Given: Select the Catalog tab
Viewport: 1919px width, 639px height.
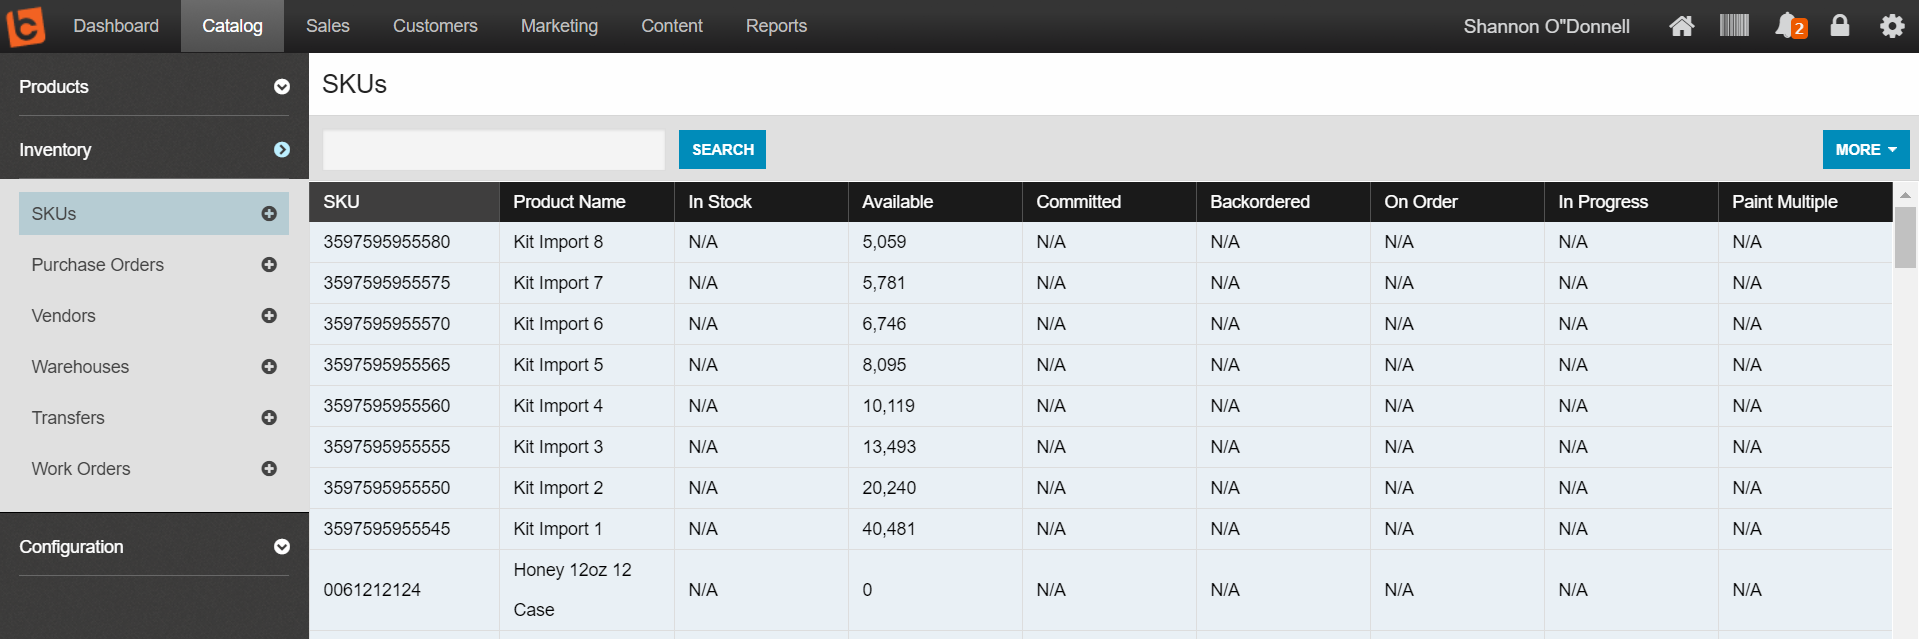Looking at the screenshot, I should pyautogui.click(x=232, y=26).
